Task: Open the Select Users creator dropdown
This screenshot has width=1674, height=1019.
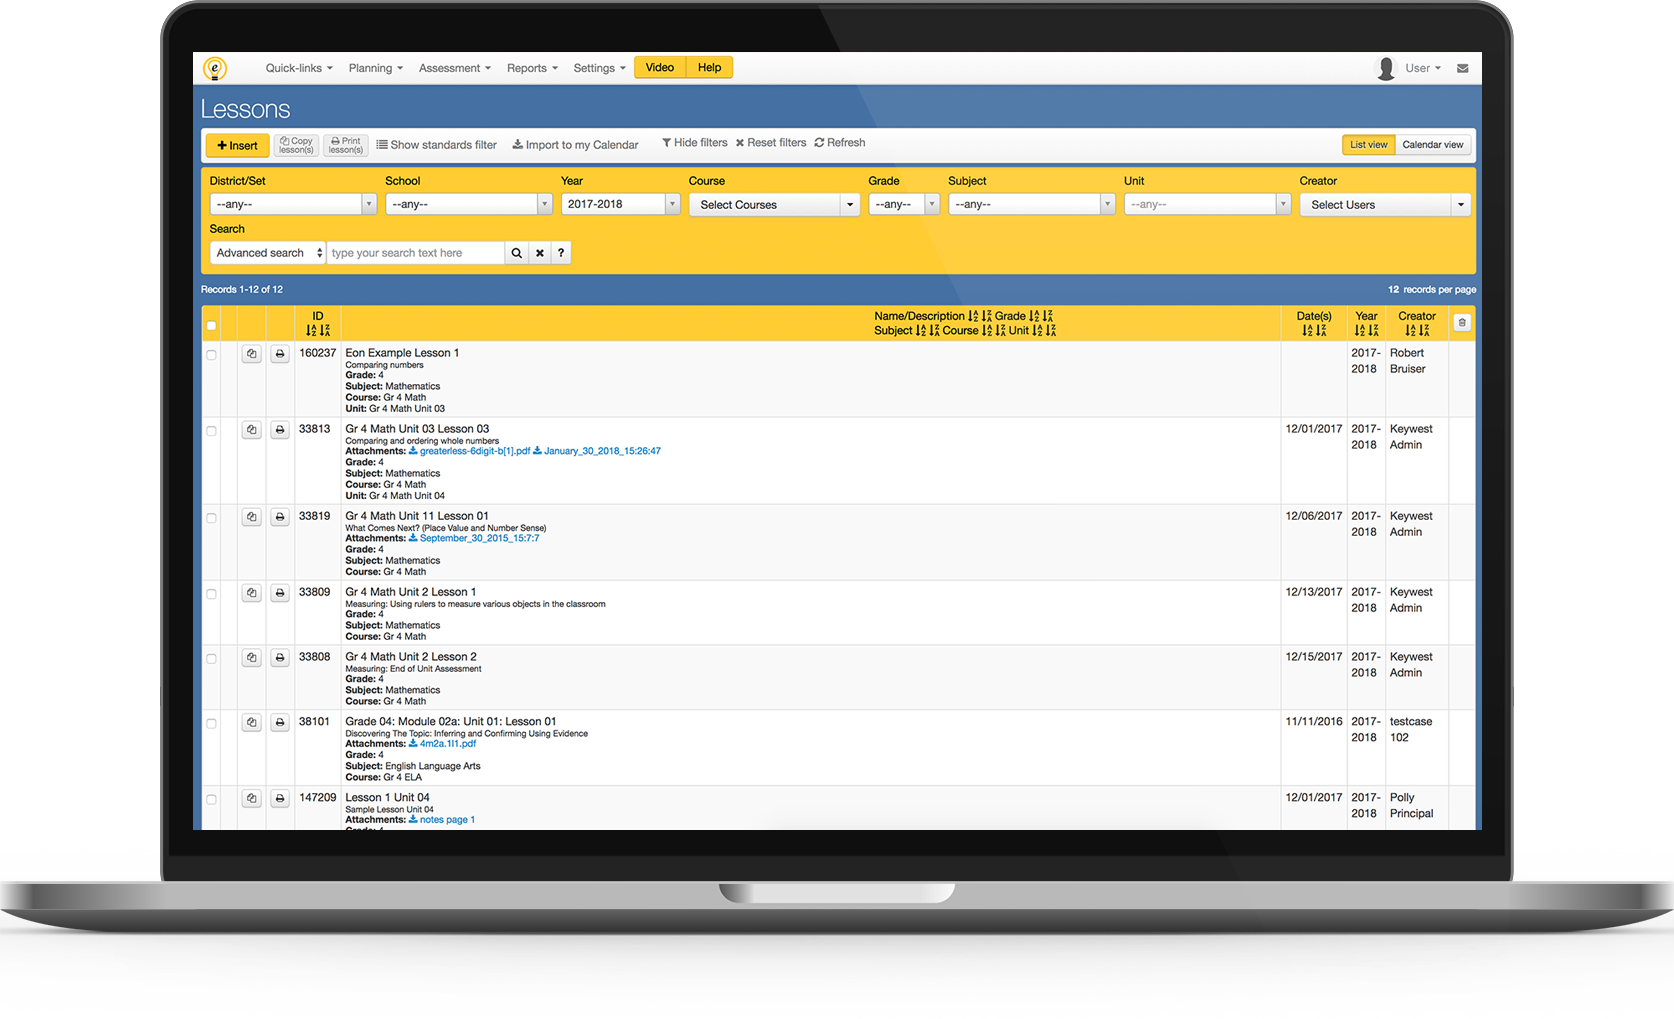Action: [1386, 205]
